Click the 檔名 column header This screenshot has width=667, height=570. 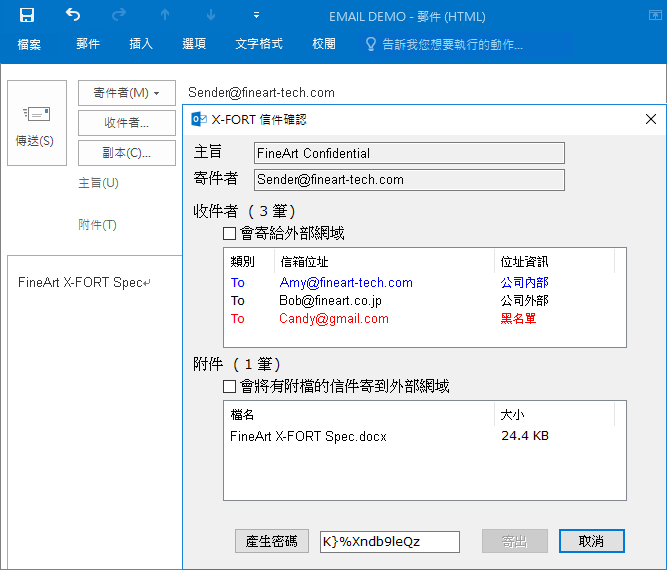coord(359,414)
